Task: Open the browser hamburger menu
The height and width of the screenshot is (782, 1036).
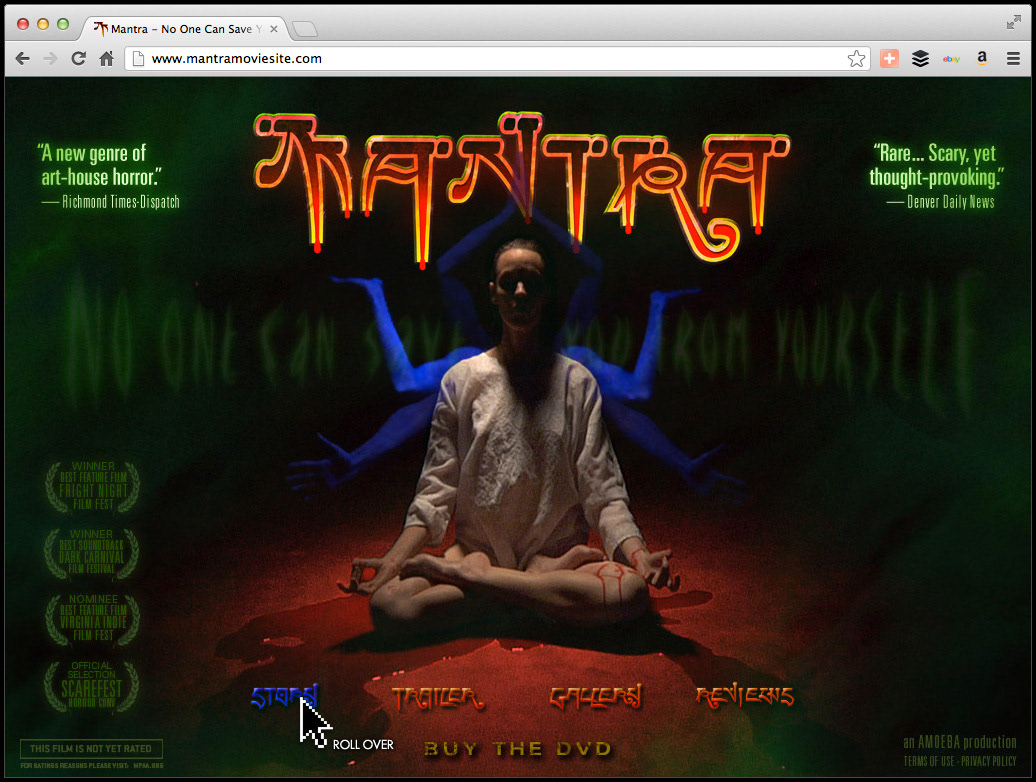Action: click(x=1013, y=59)
